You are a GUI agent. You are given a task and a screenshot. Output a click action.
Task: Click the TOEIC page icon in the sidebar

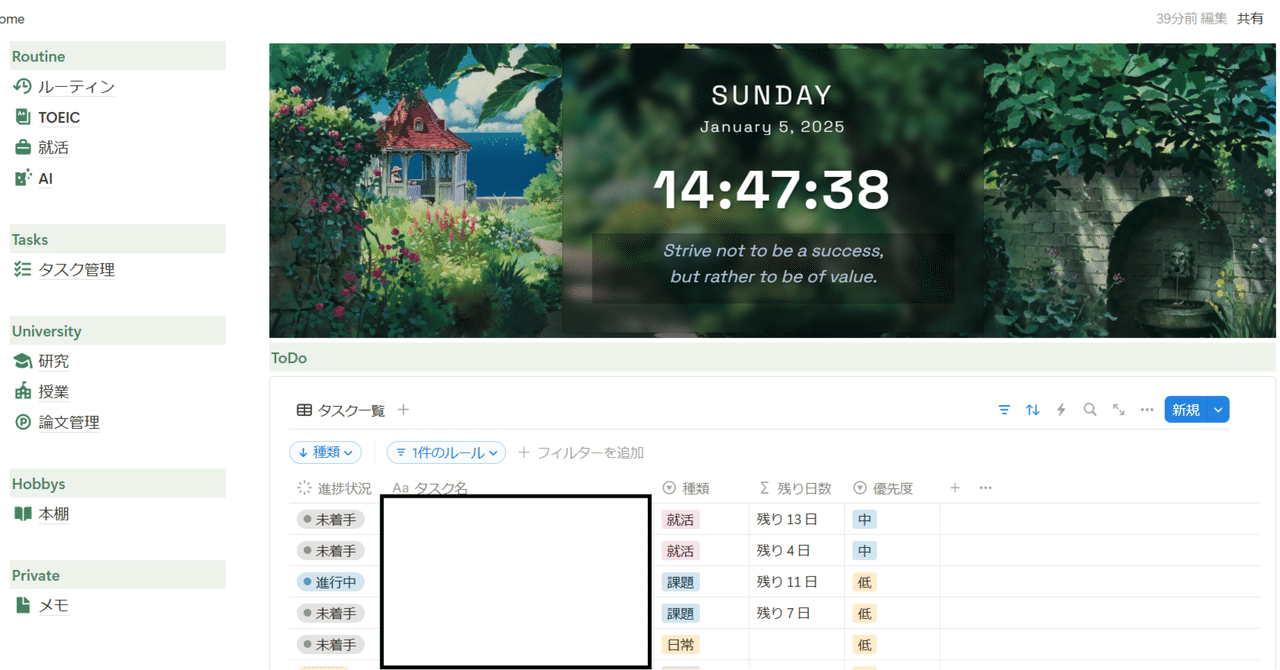[23, 117]
